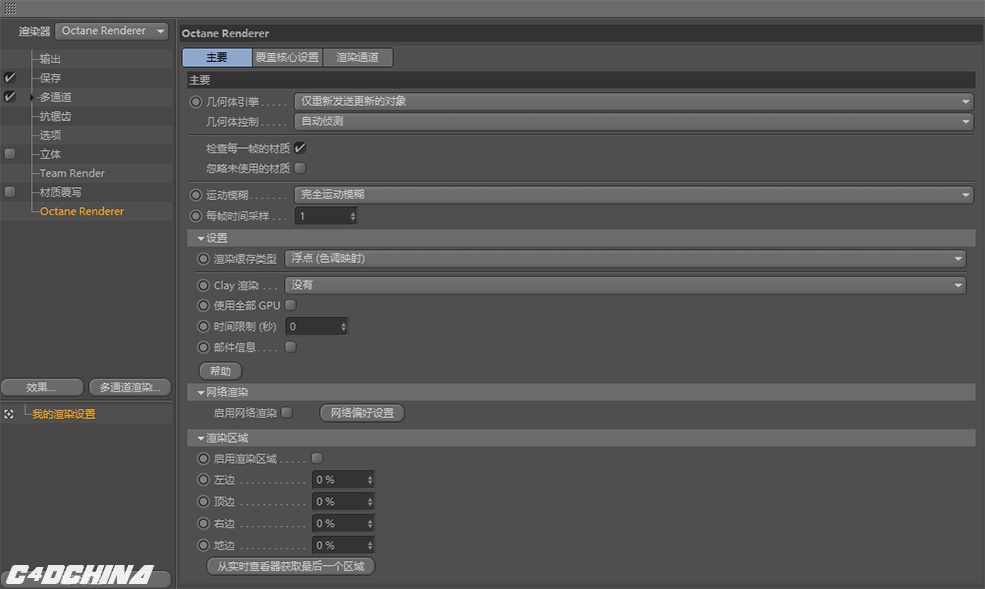Click the grip icon at the window's top-left
Image resolution: width=985 pixels, height=589 pixels.
point(10,8)
